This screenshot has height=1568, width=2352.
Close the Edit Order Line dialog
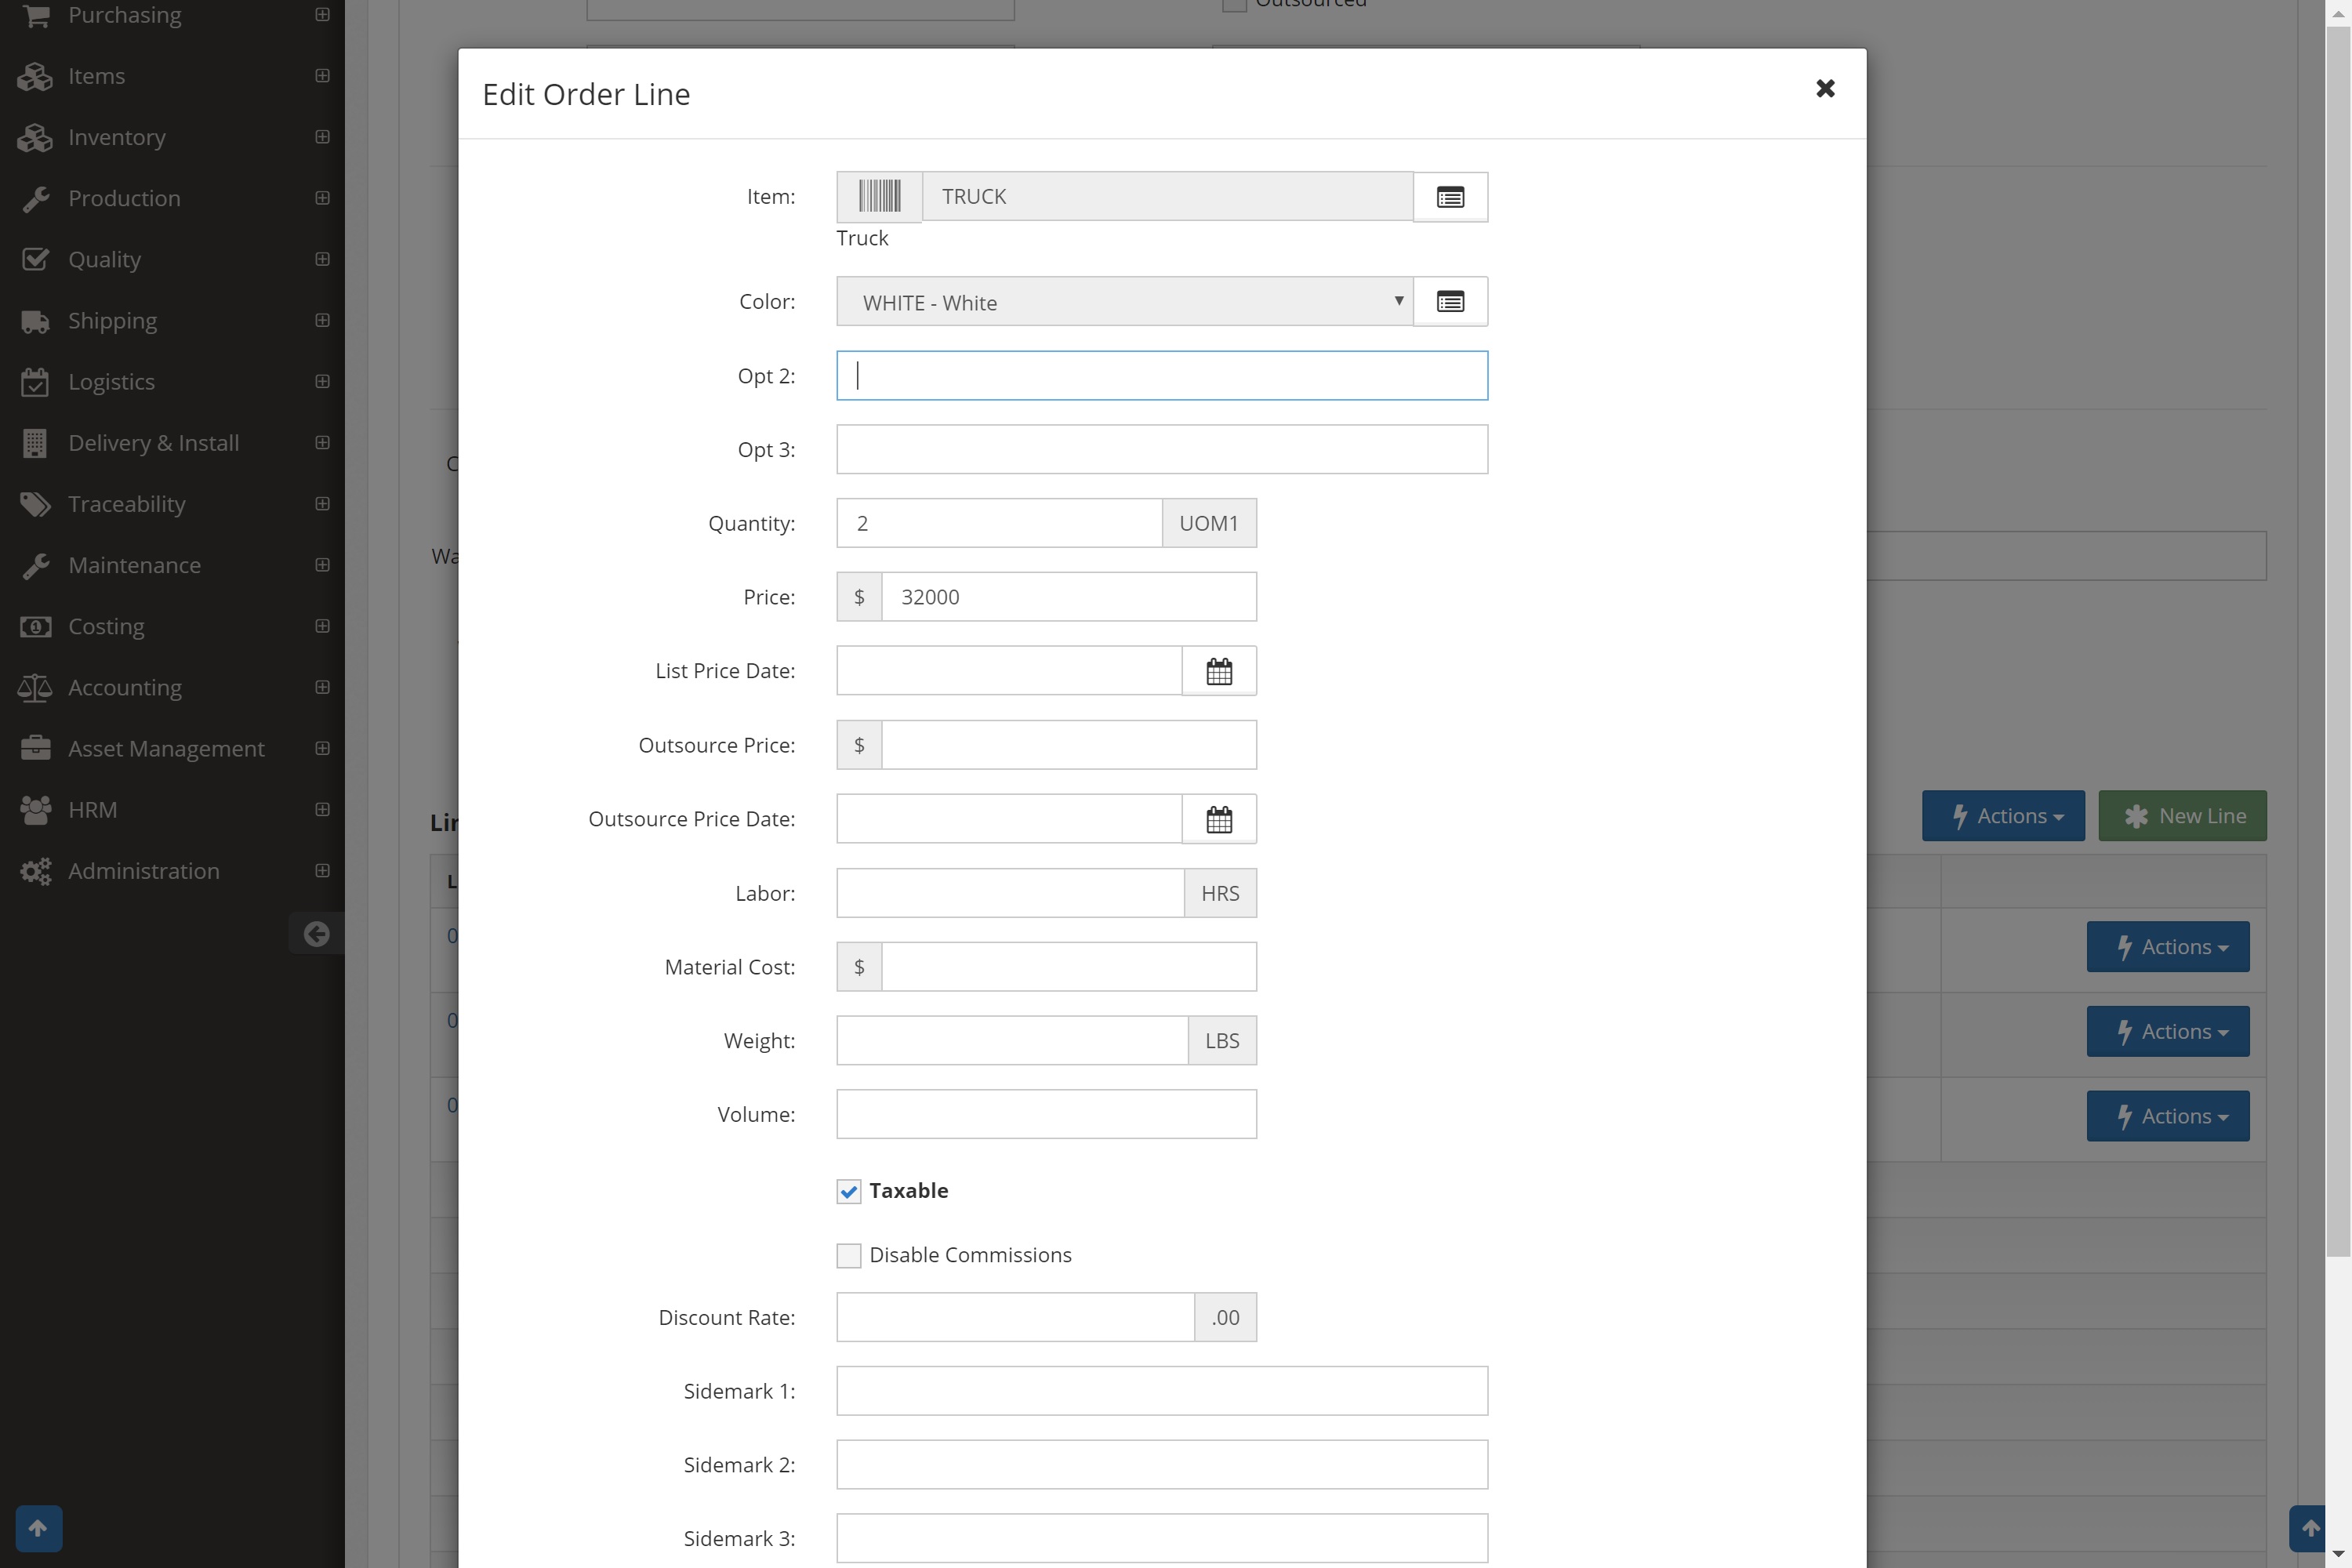pos(1825,89)
